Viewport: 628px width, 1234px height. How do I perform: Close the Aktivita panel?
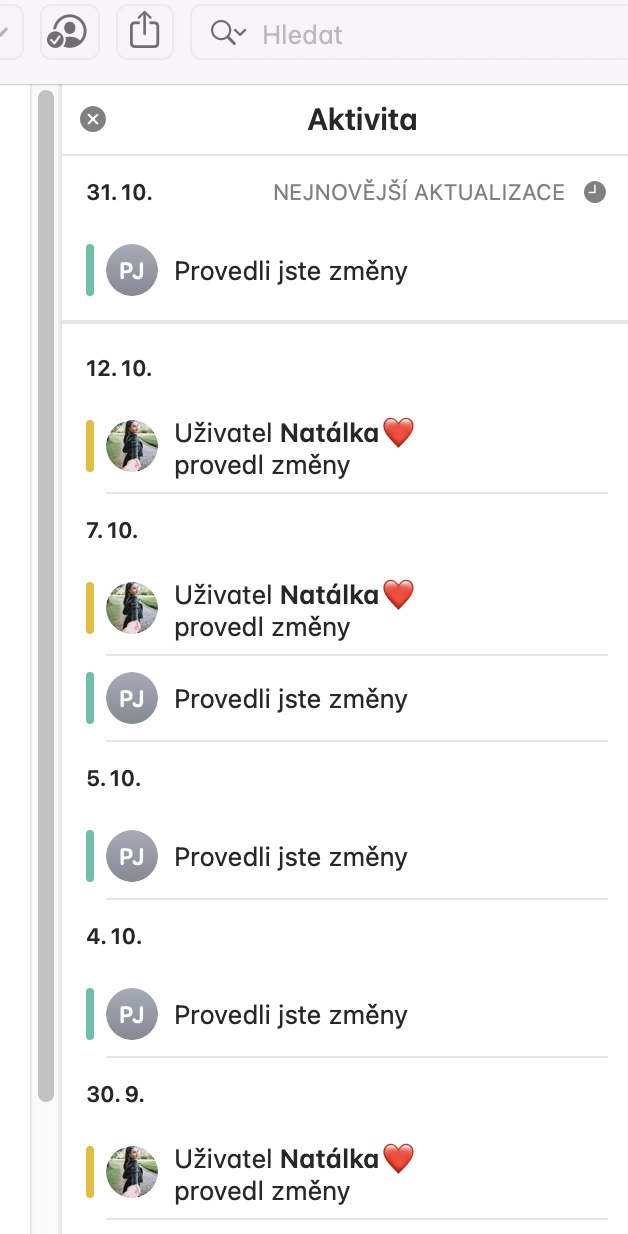93,120
